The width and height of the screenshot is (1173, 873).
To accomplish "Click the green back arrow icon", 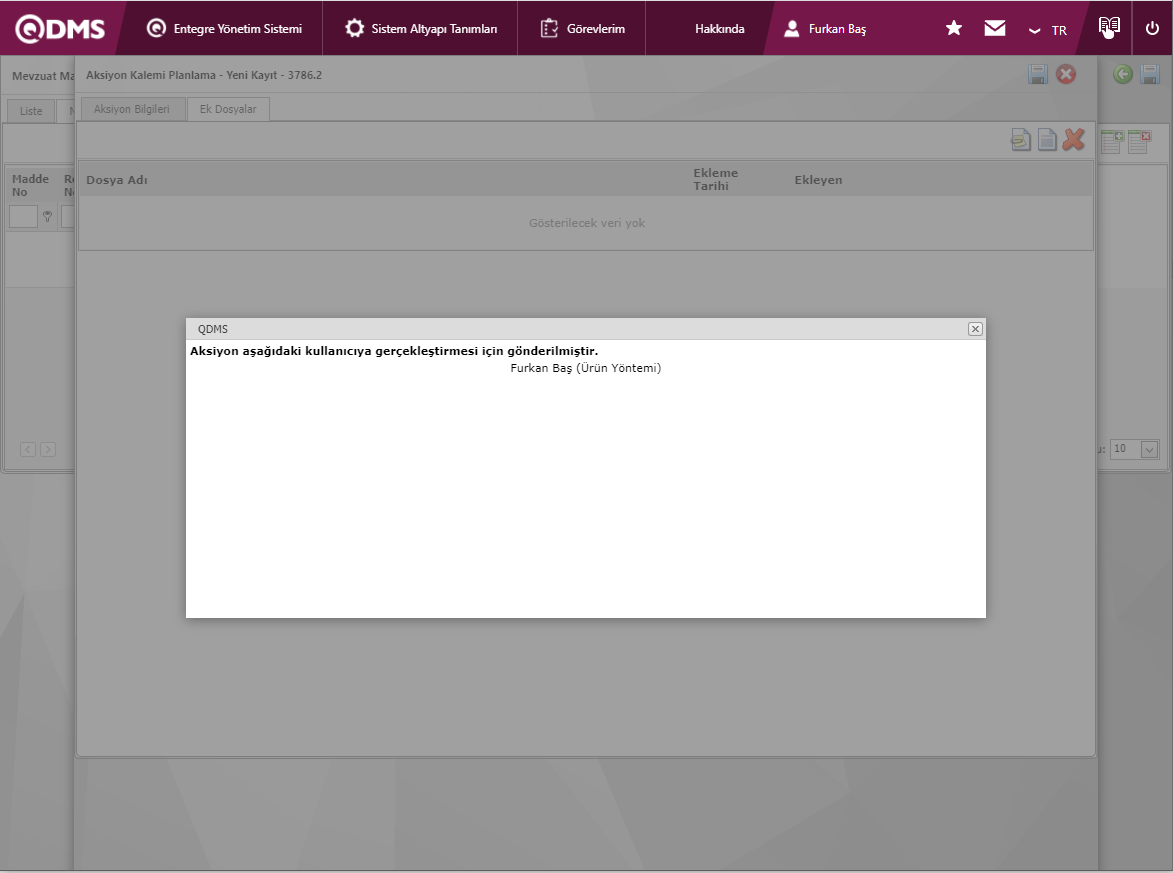I will 1122,74.
